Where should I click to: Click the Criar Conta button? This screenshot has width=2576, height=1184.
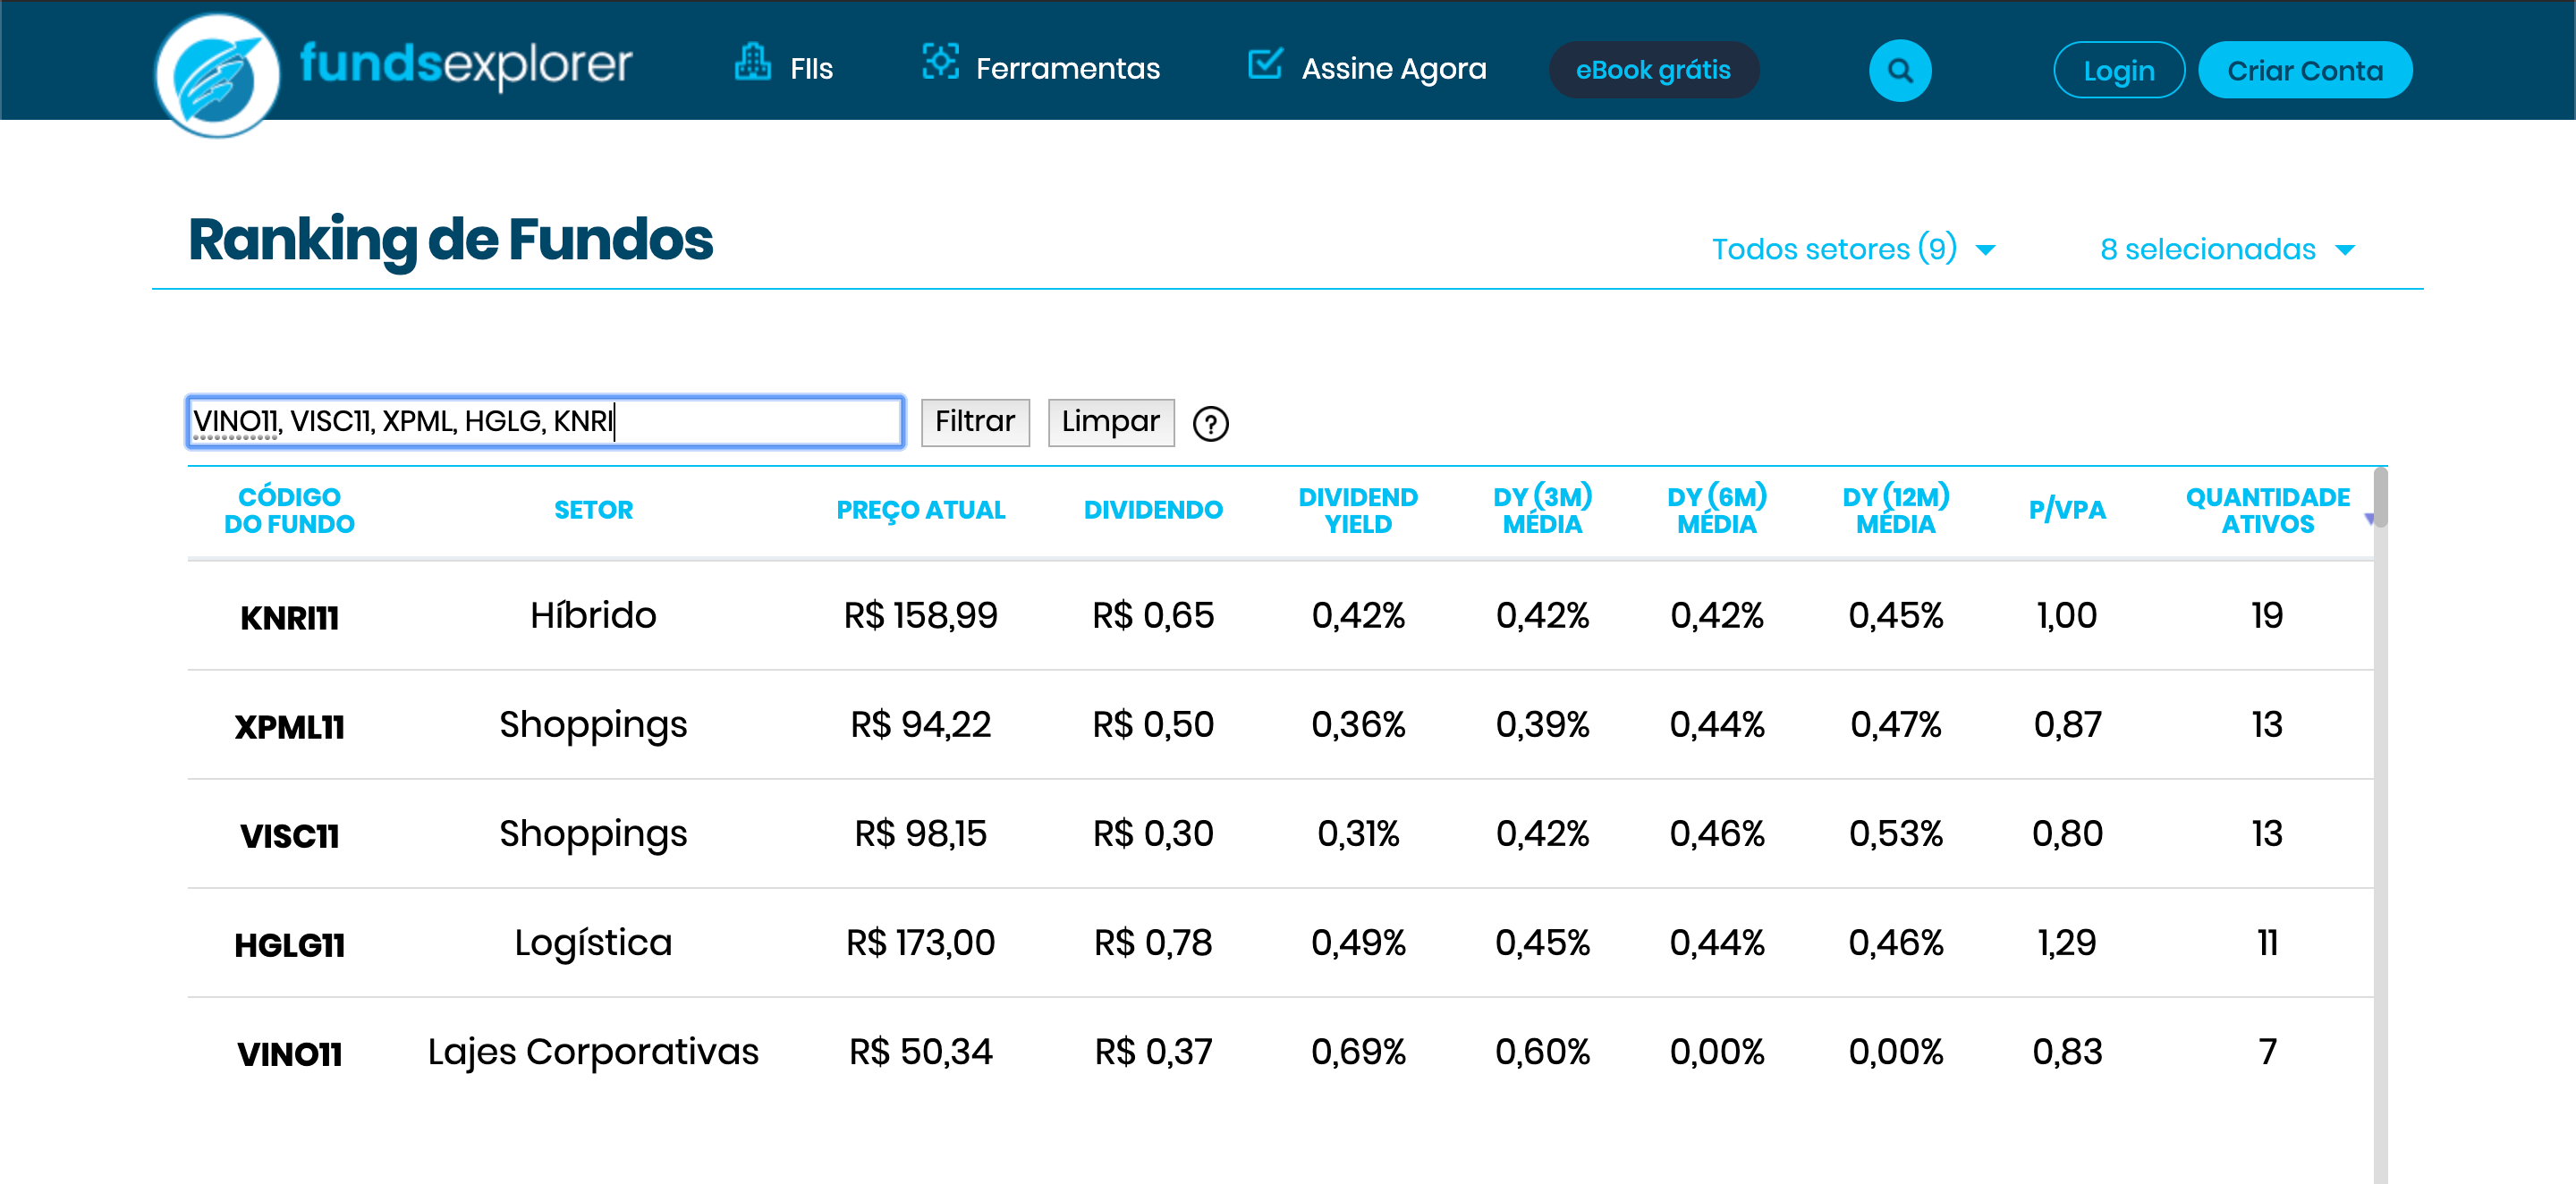click(x=2304, y=71)
